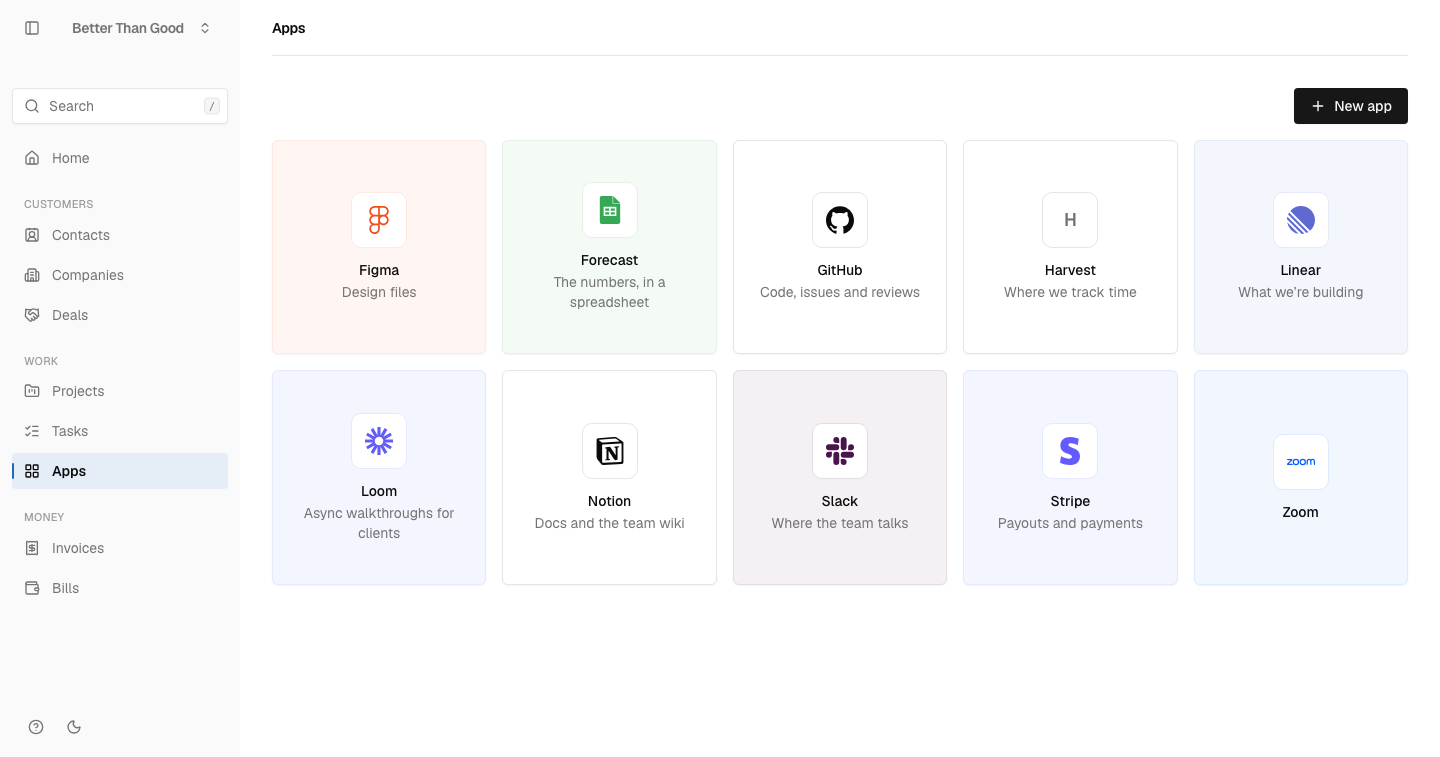
Task: Navigate to Projects page
Action: (x=120, y=391)
